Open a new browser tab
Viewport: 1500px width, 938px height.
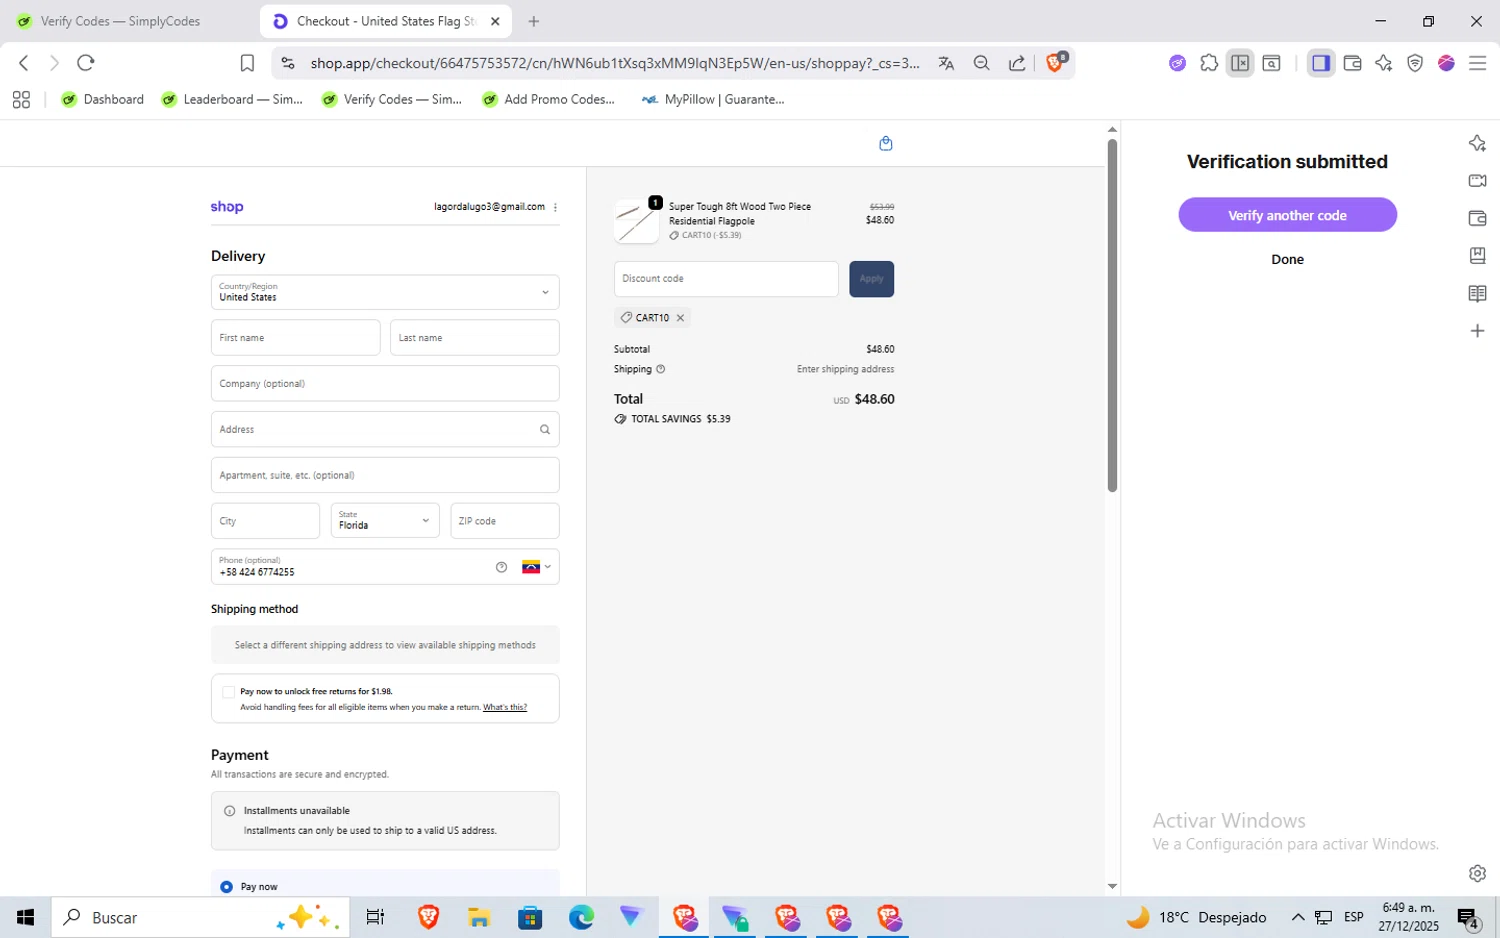(534, 21)
